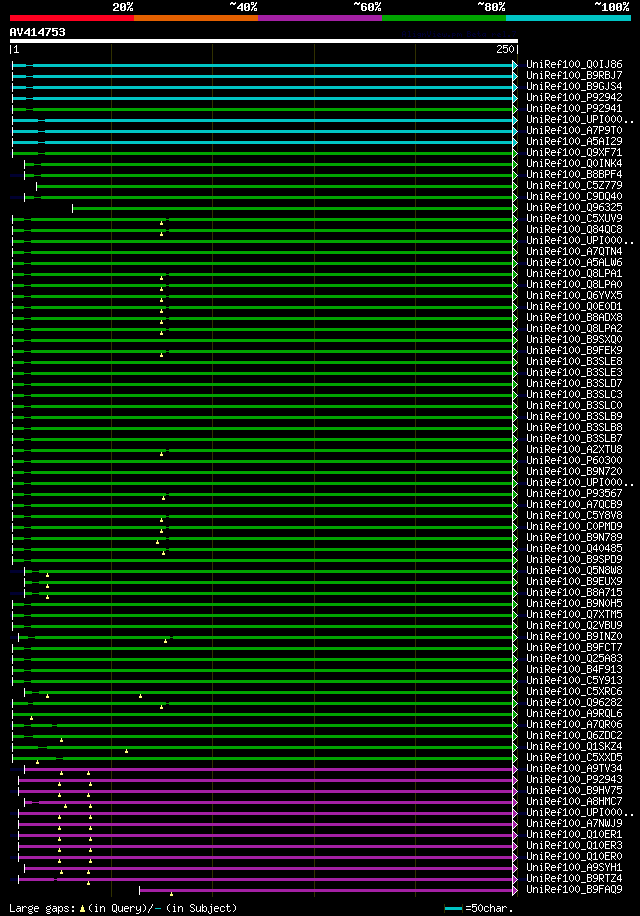Screen dimensions: 640x916
Task: Click the red 20% identity legend segment
Action: tap(72, 18)
